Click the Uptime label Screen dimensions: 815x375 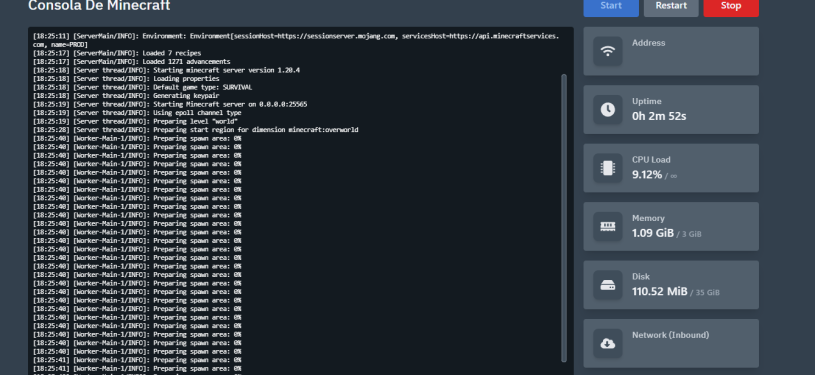647,101
